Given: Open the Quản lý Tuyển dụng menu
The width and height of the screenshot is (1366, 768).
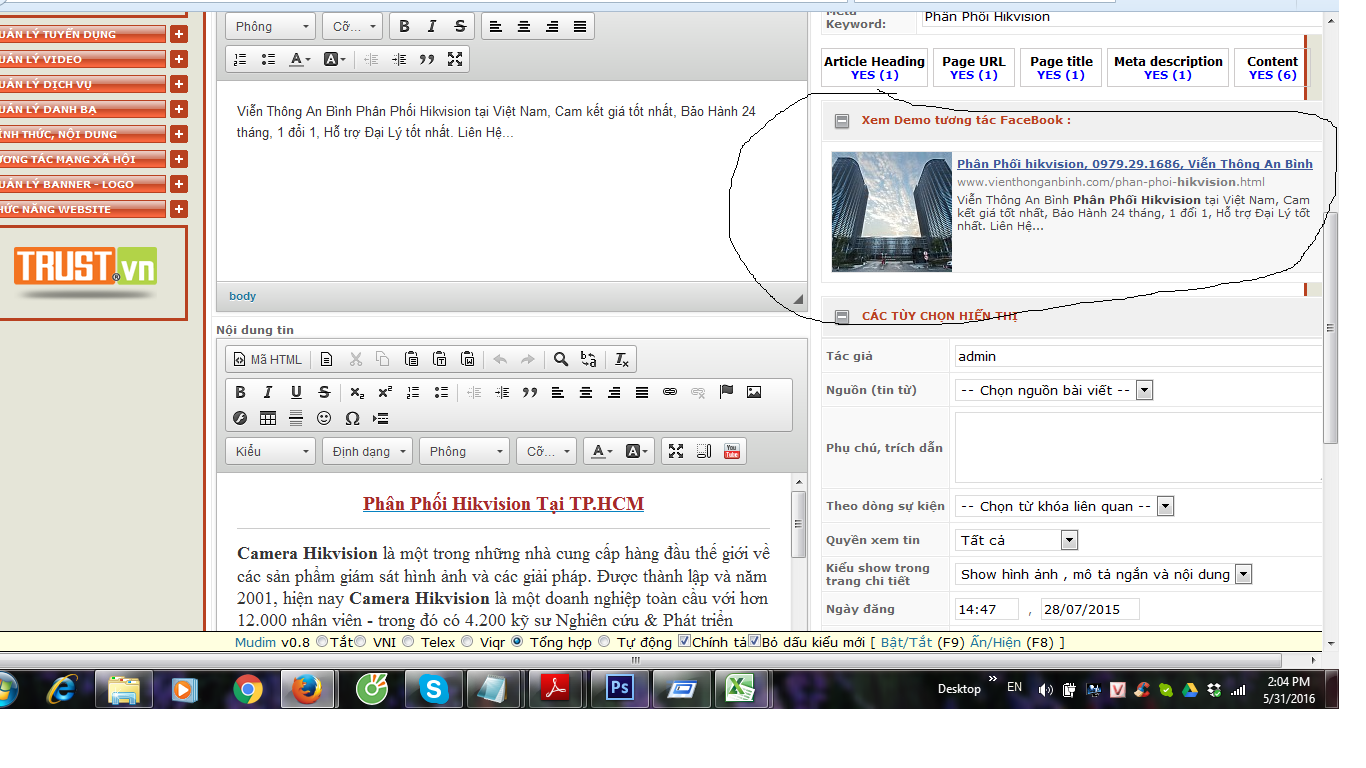Looking at the screenshot, I should pos(82,34).
